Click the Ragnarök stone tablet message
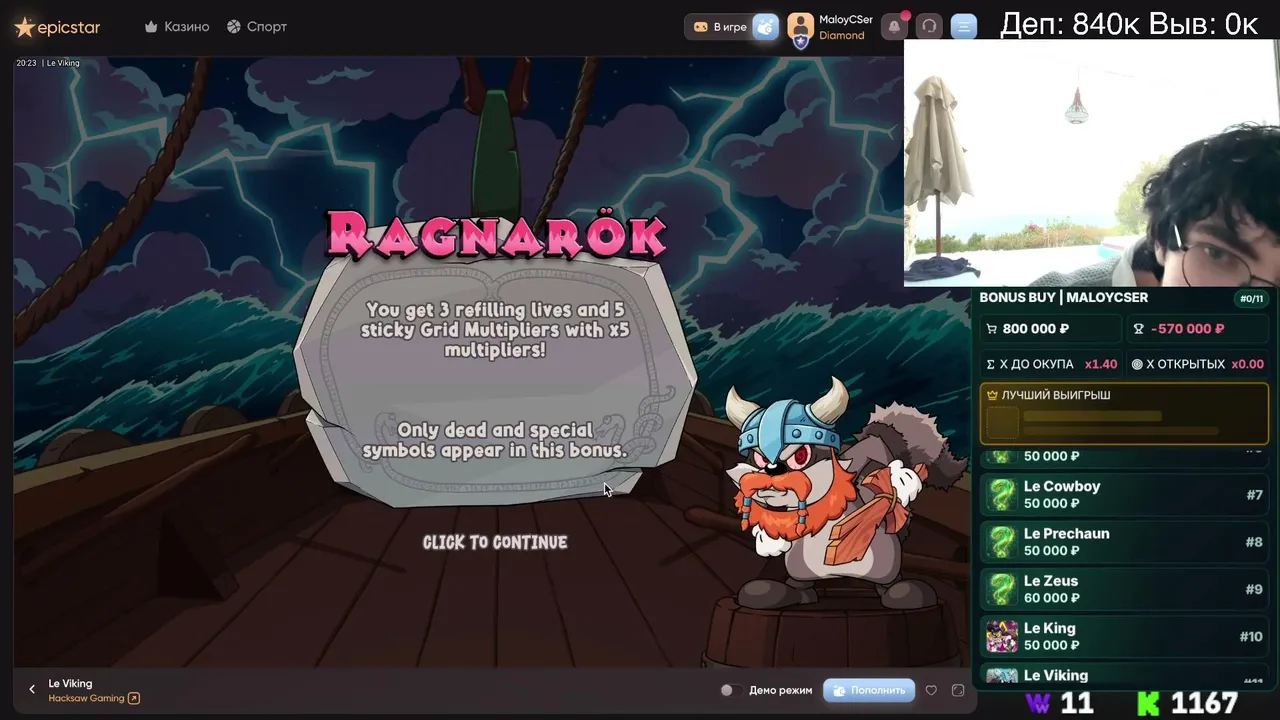The width and height of the screenshot is (1280, 720). tap(495, 380)
